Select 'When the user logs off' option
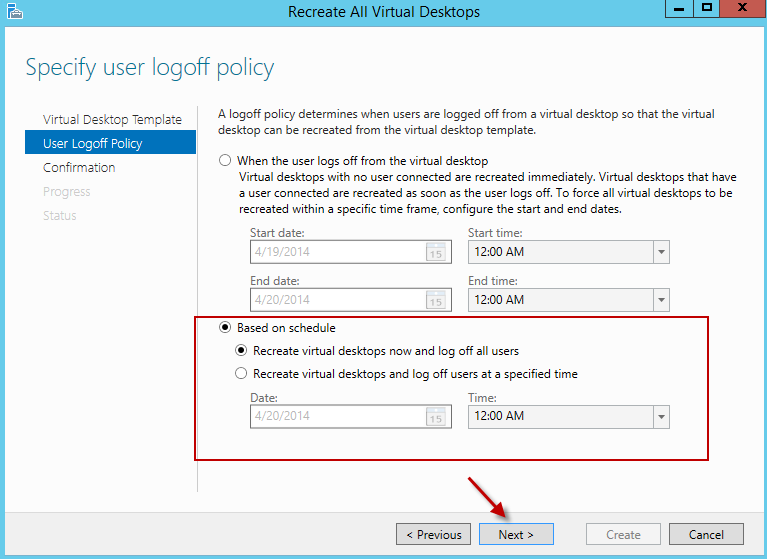 click(225, 160)
